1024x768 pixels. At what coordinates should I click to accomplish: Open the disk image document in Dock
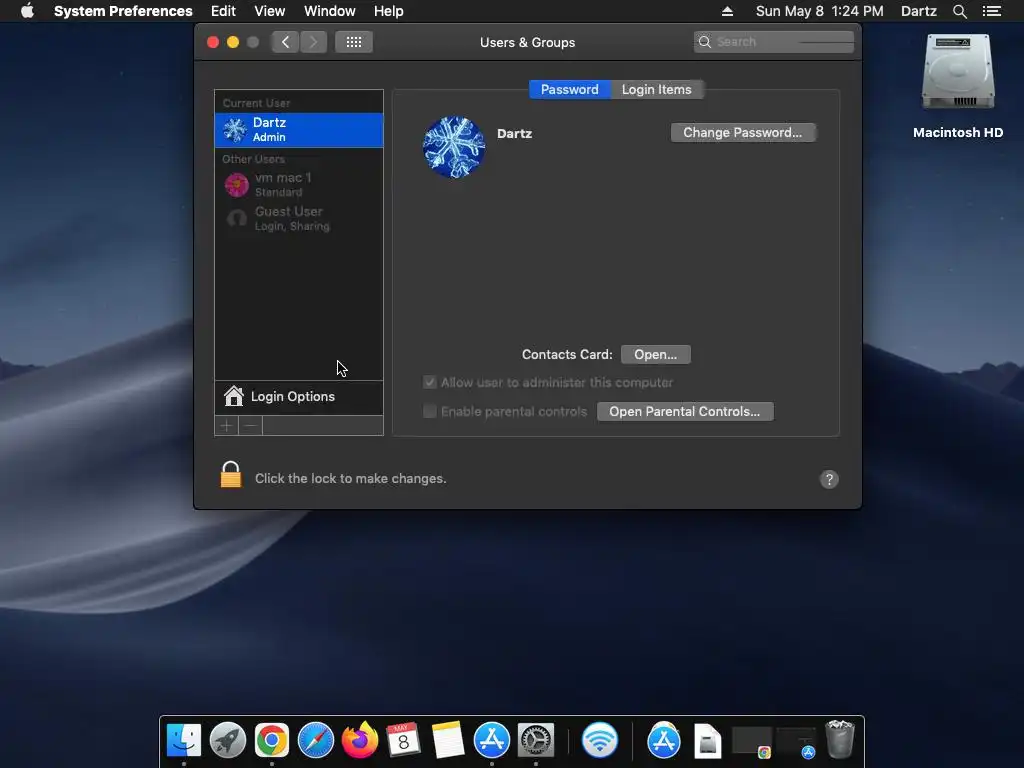[707, 741]
